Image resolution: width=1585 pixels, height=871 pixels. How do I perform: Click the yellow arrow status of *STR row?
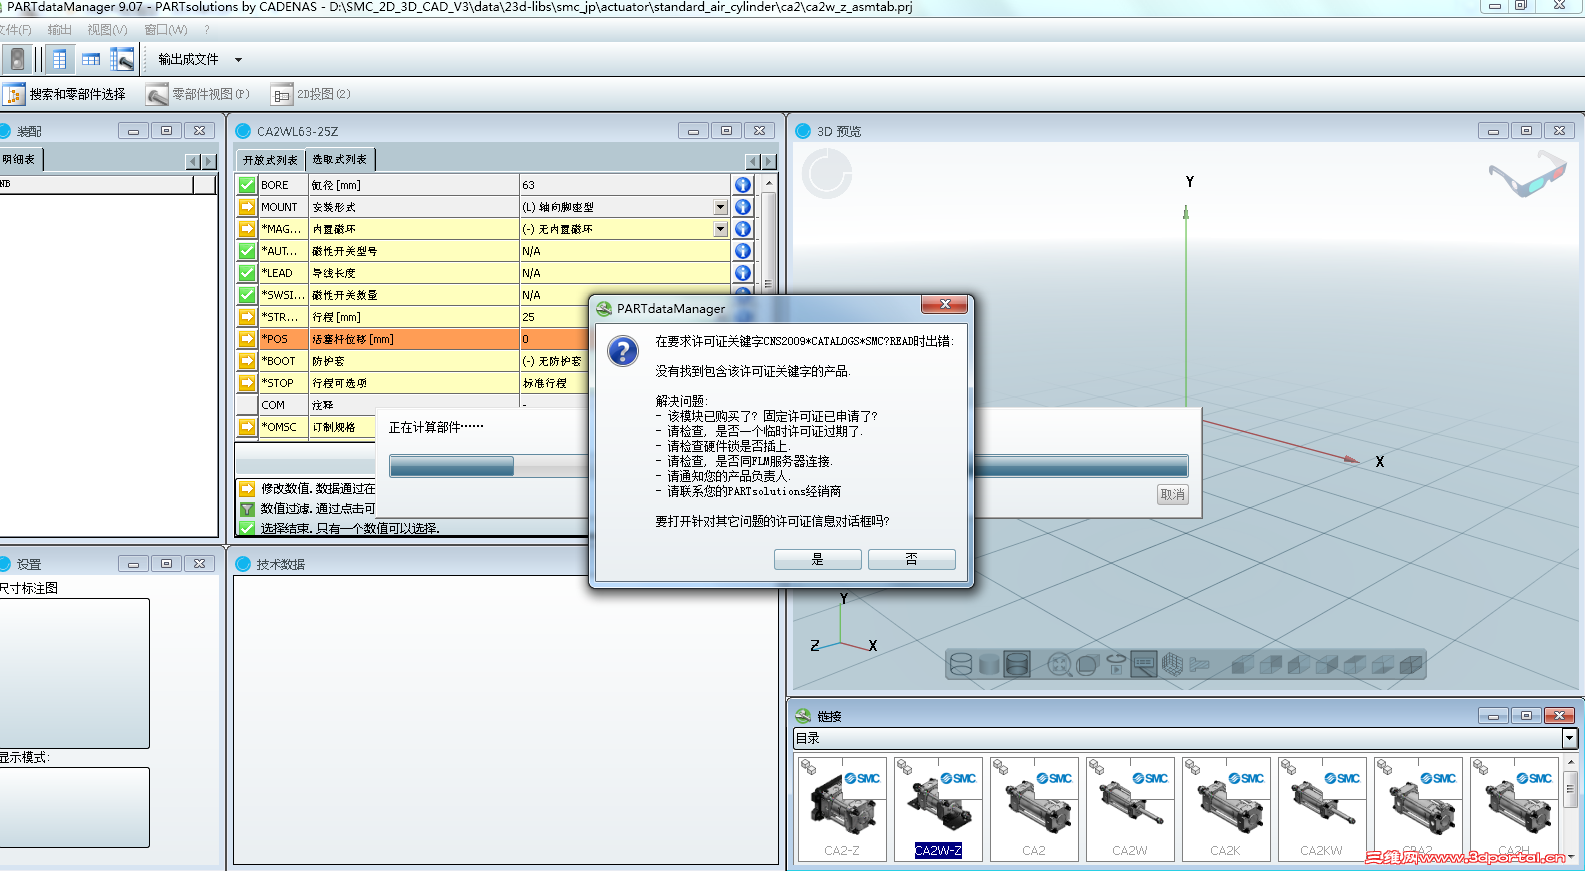(x=247, y=317)
